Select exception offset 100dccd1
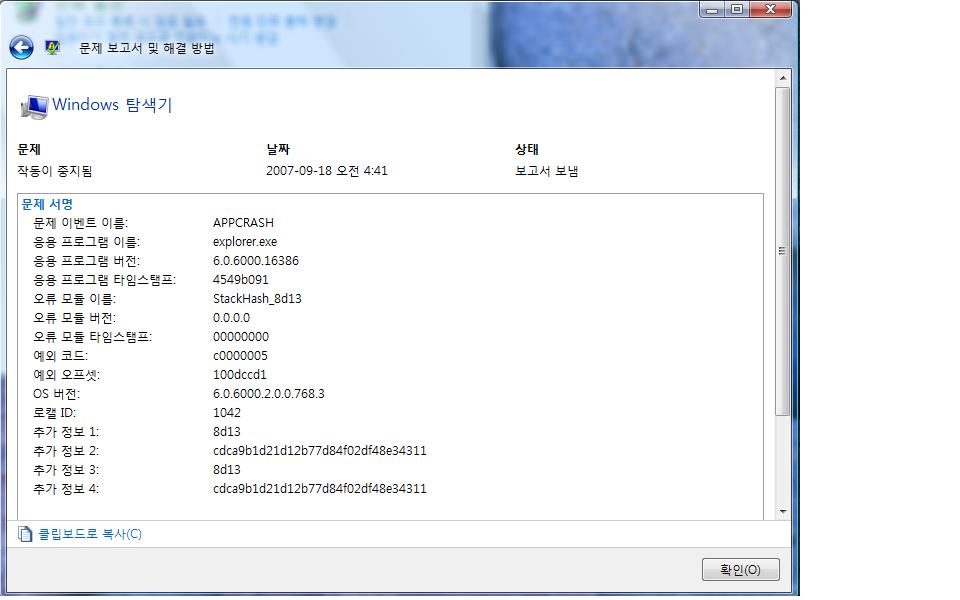The width and height of the screenshot is (960, 600). 239,375
